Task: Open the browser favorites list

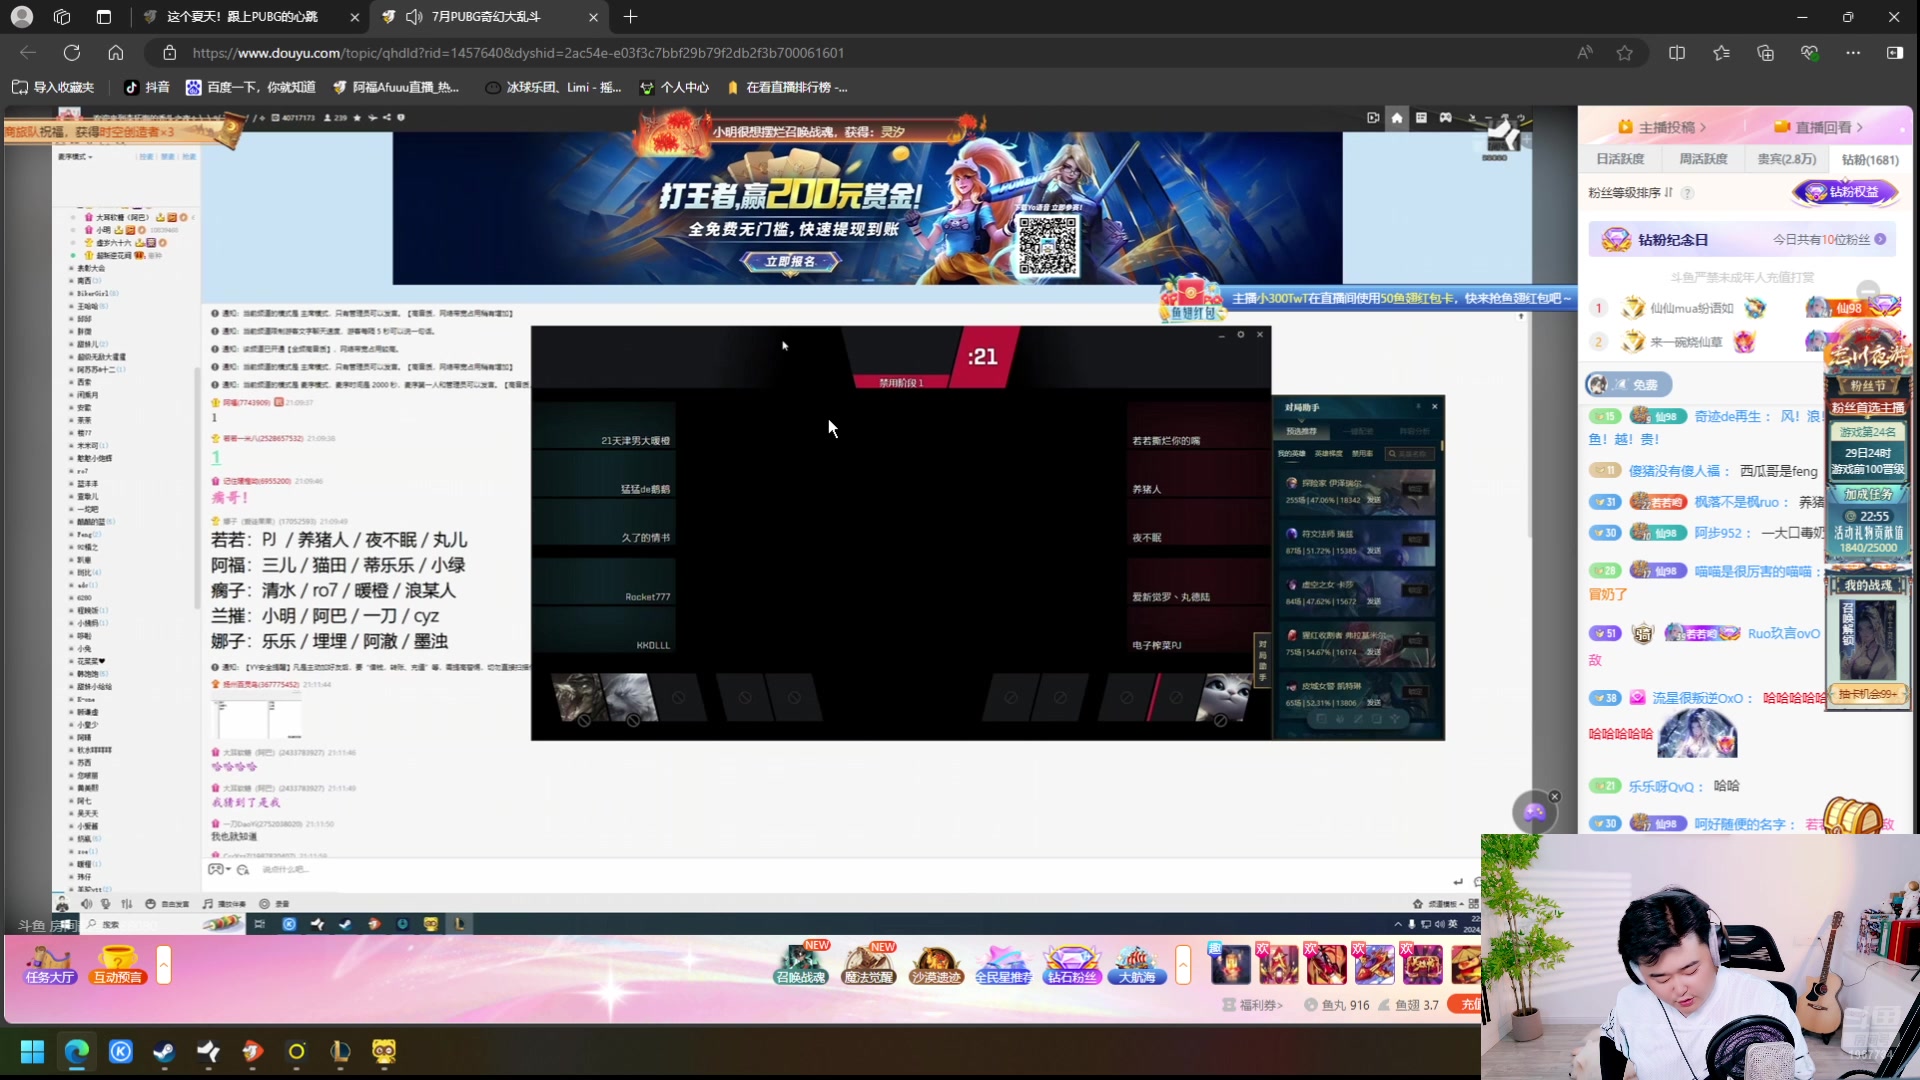Action: [x=1721, y=53]
